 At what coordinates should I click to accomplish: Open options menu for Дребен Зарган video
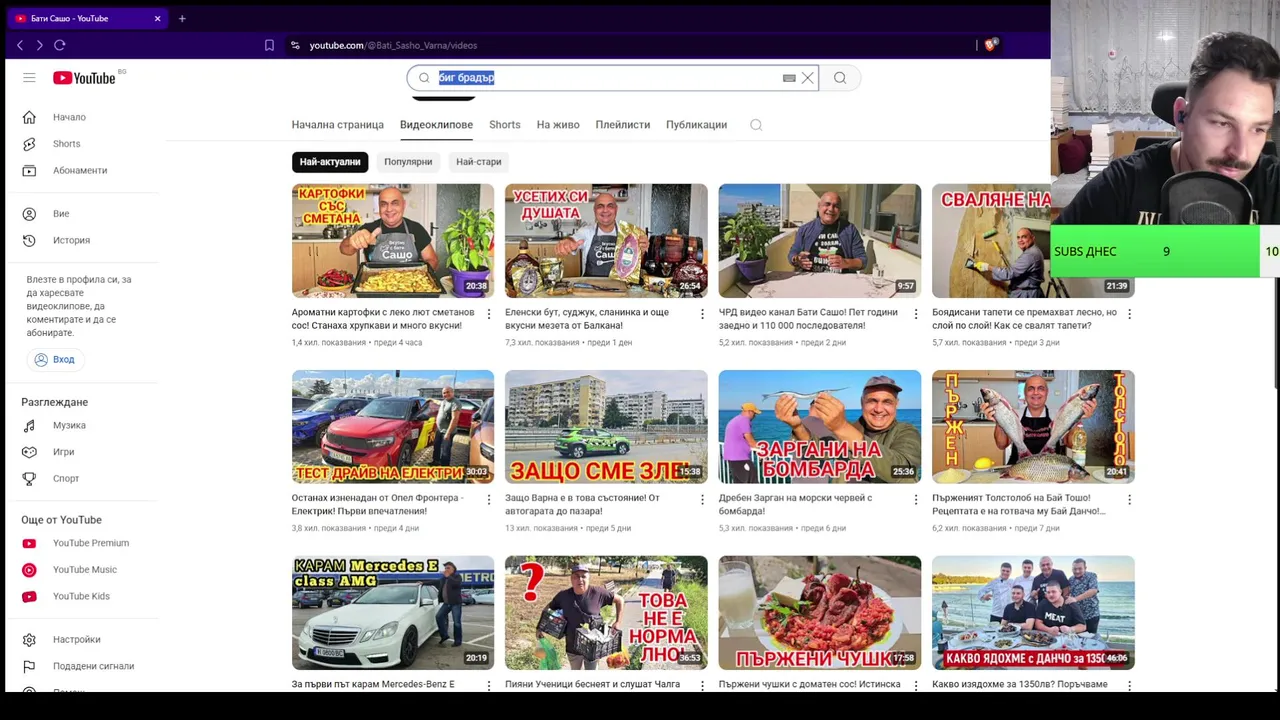(x=916, y=499)
